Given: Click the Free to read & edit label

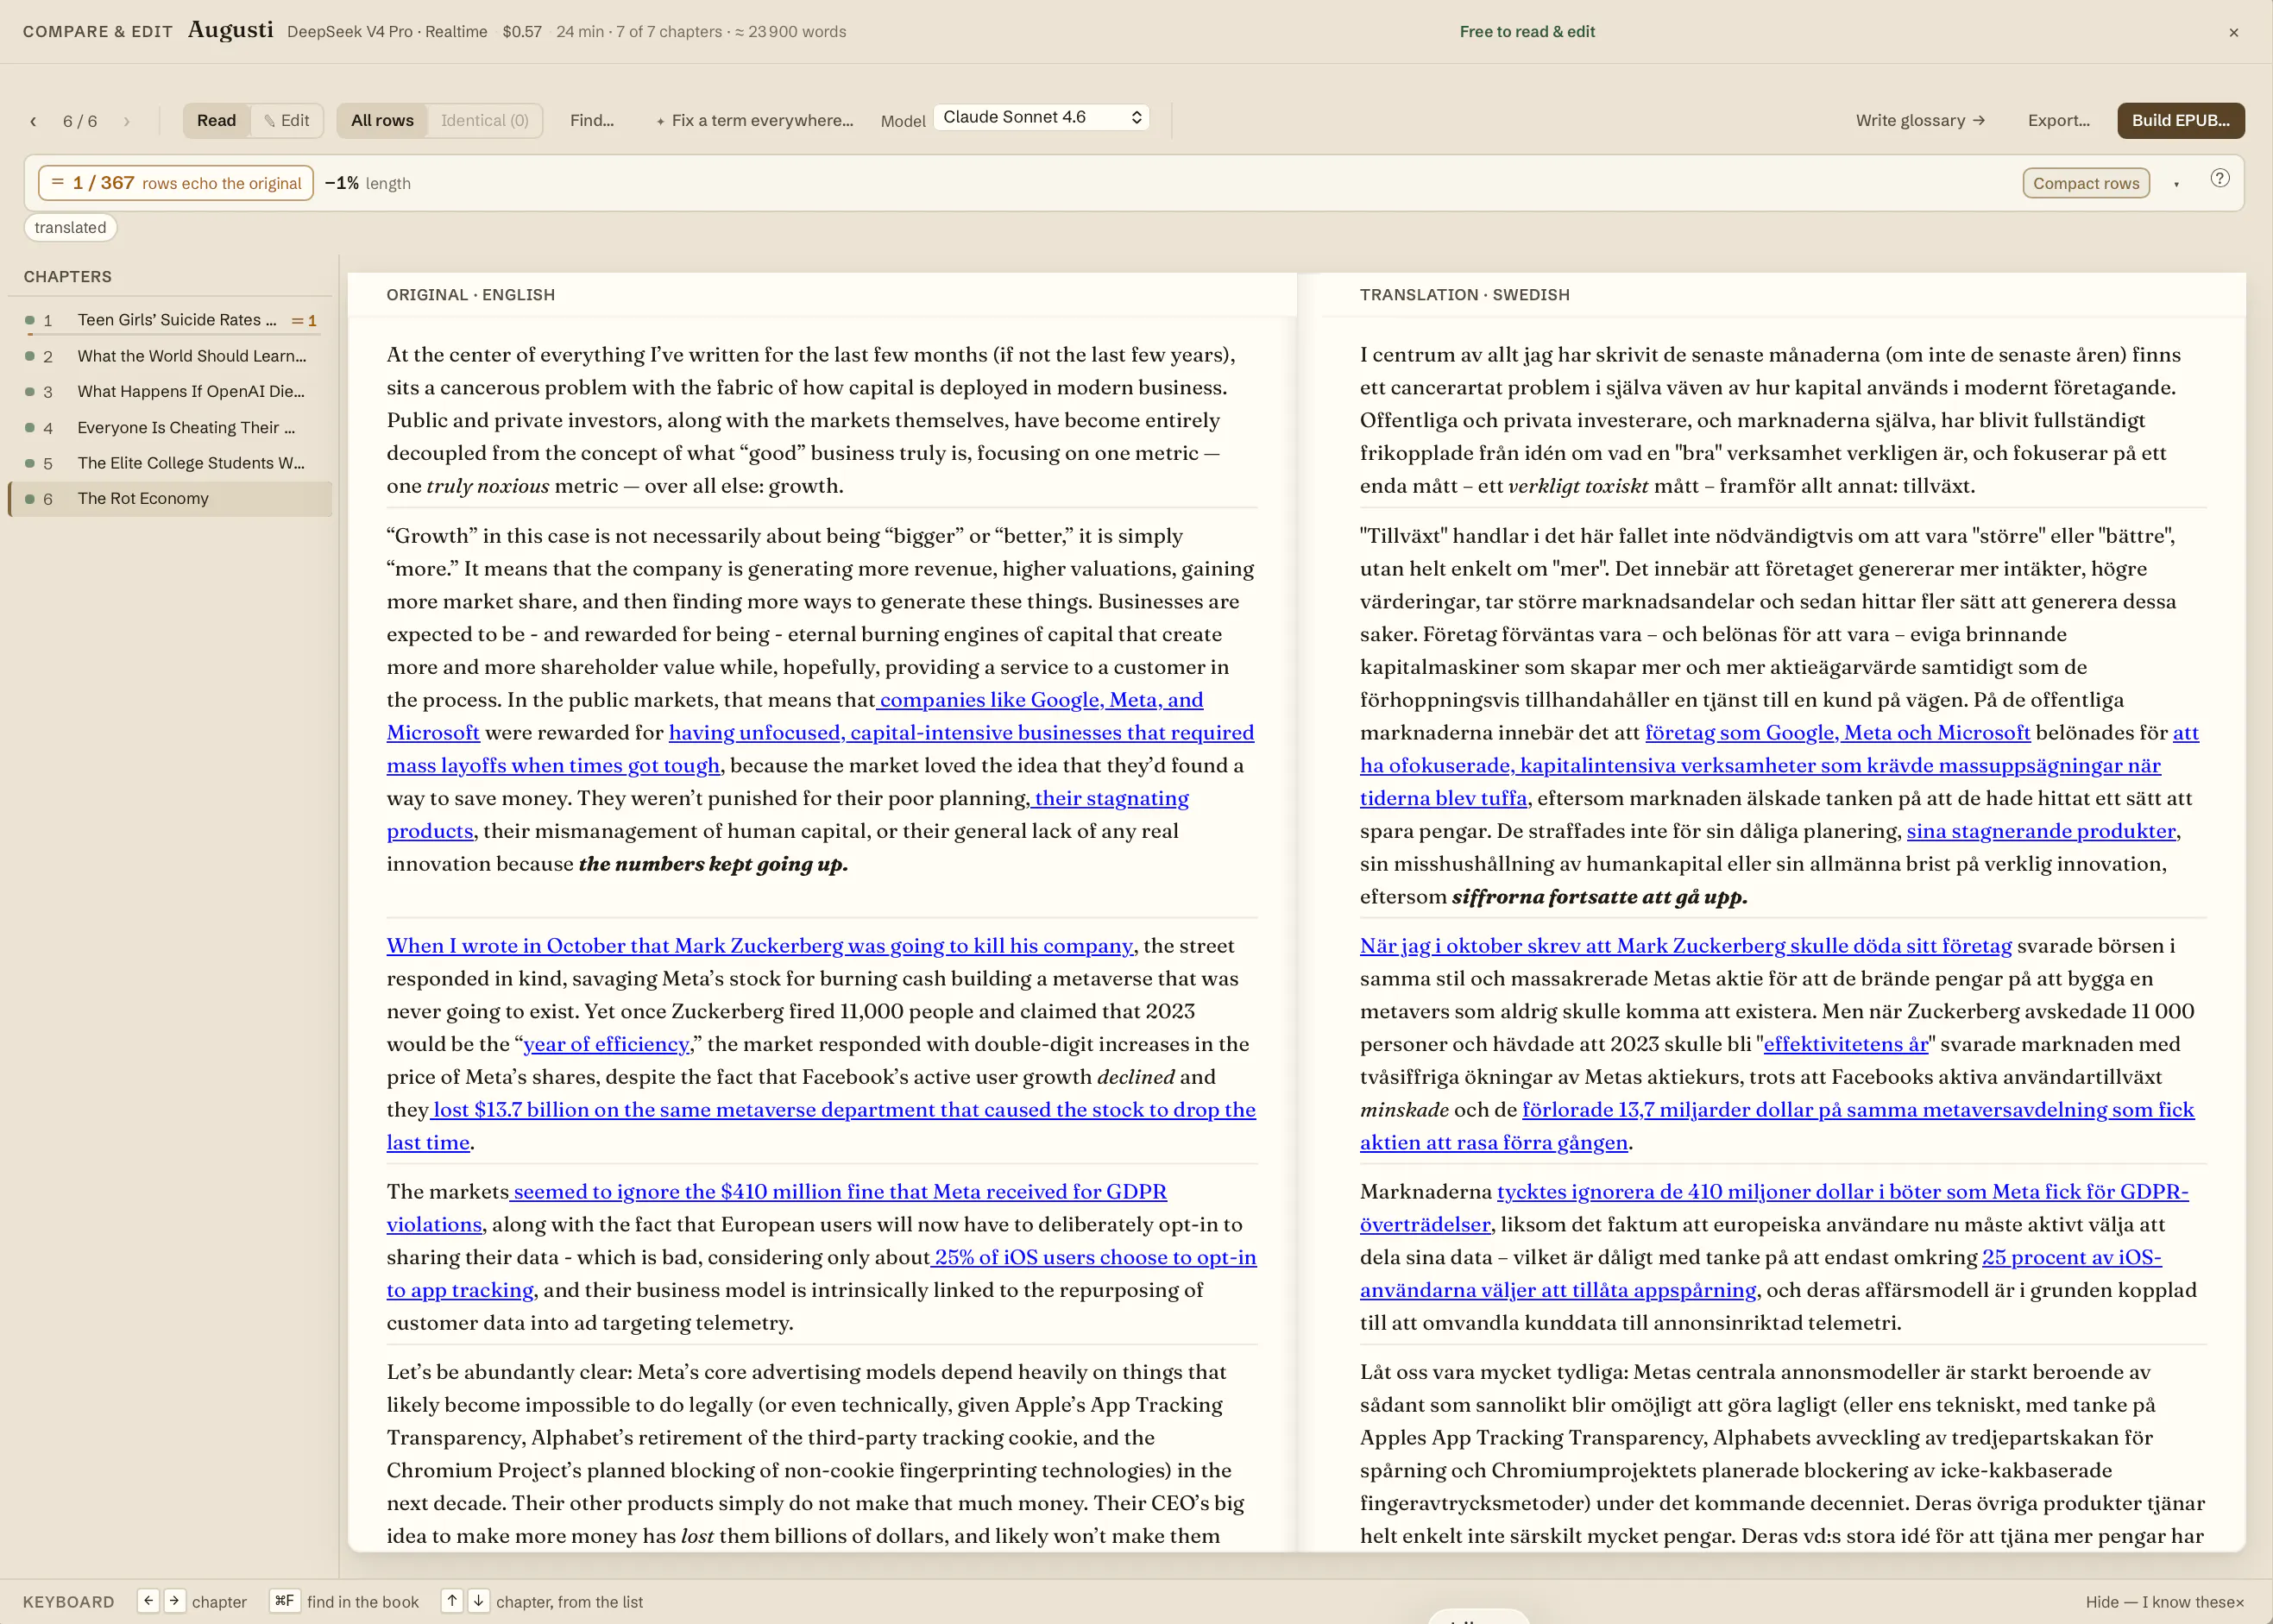Looking at the screenshot, I should [1526, 32].
